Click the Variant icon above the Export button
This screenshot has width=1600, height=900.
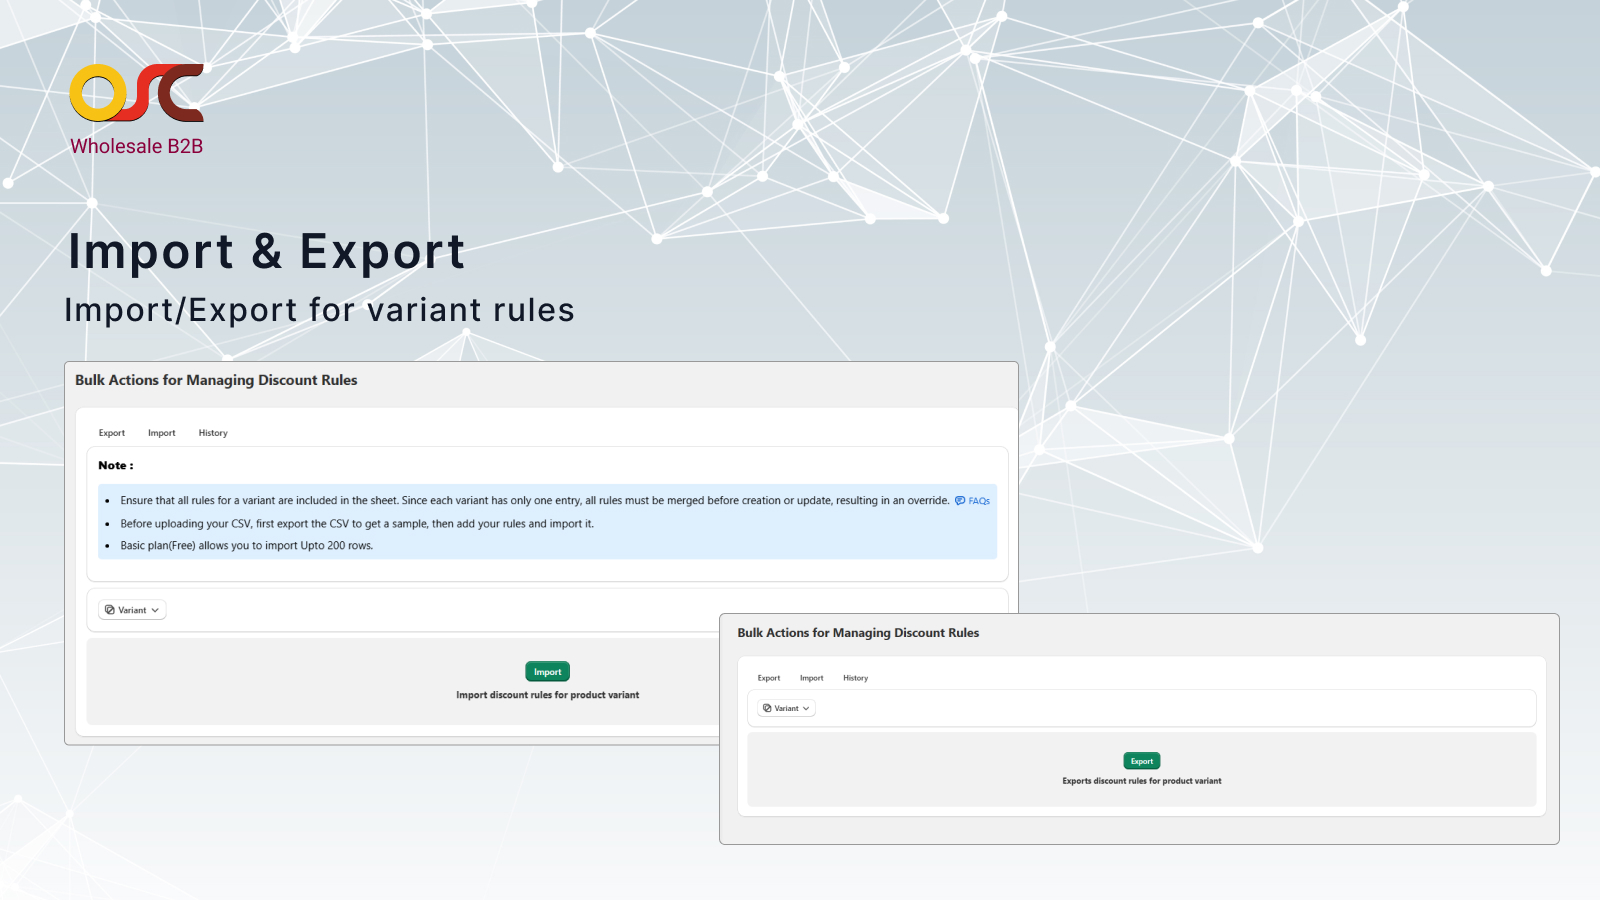point(767,708)
